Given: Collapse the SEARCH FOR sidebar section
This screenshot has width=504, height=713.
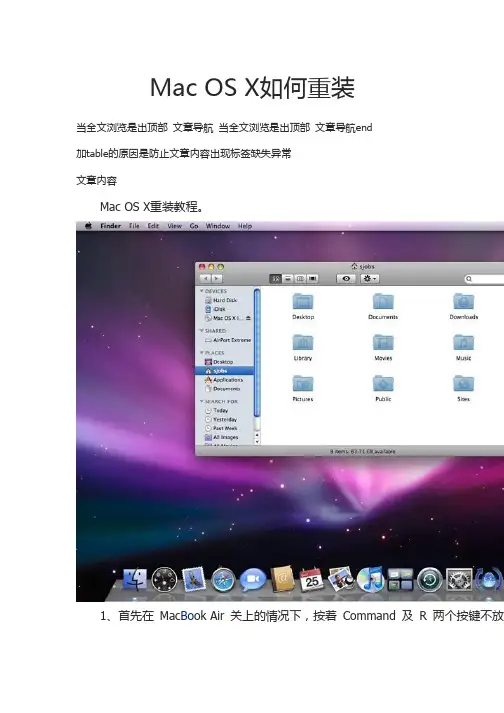Looking at the screenshot, I should 202,402.
